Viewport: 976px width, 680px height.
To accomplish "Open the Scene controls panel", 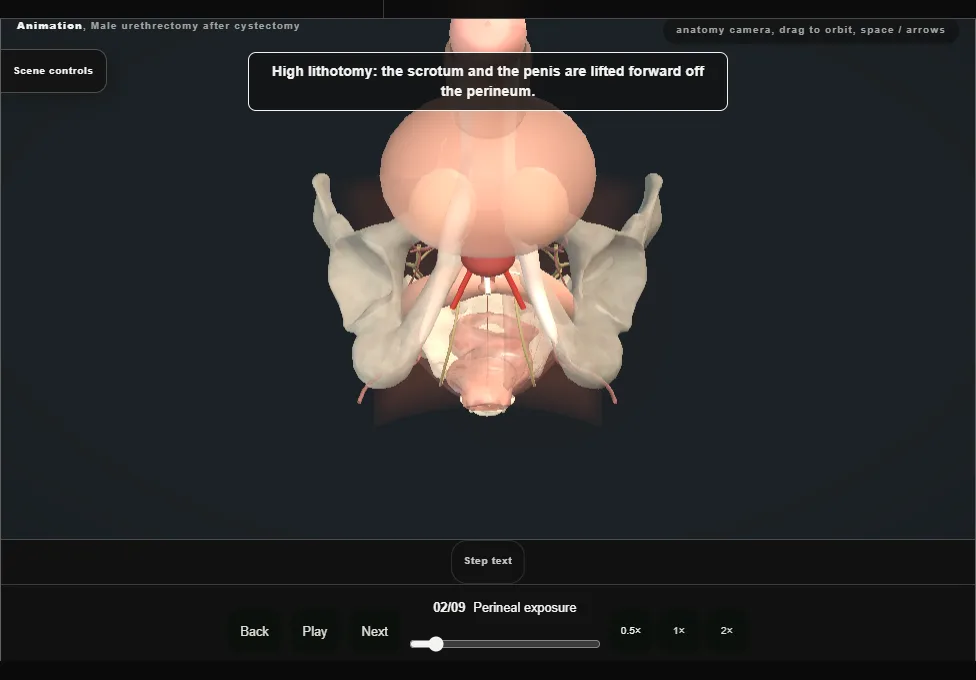I will tap(54, 71).
